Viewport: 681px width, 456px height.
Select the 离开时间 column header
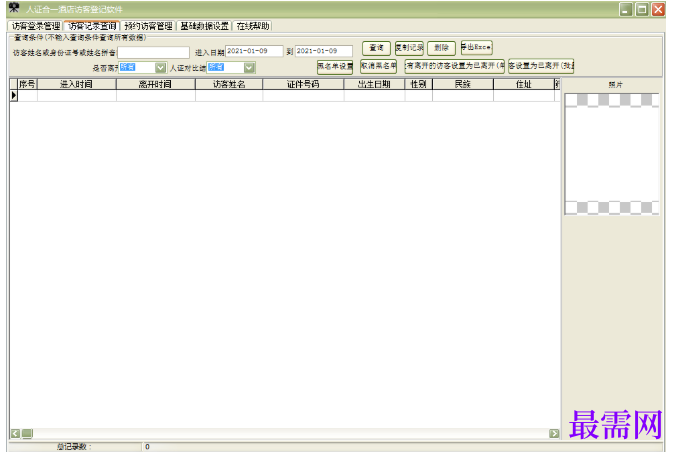coord(155,84)
